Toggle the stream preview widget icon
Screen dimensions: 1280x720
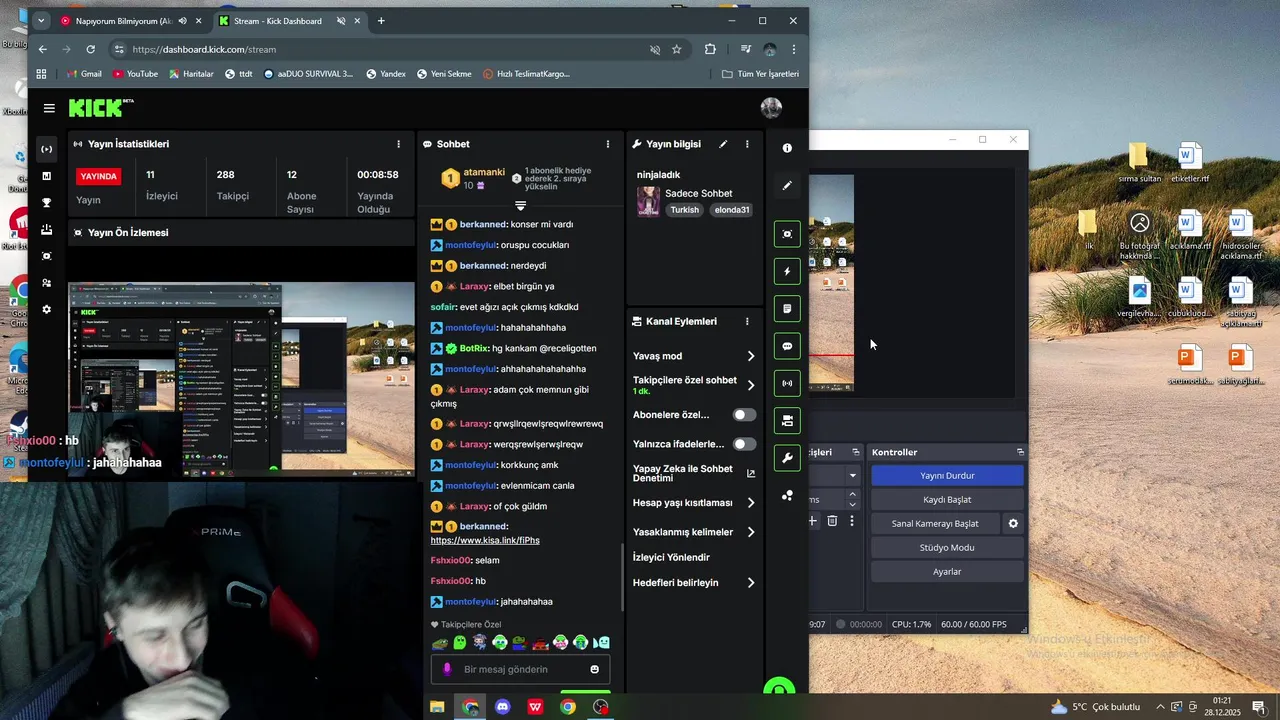(x=787, y=234)
